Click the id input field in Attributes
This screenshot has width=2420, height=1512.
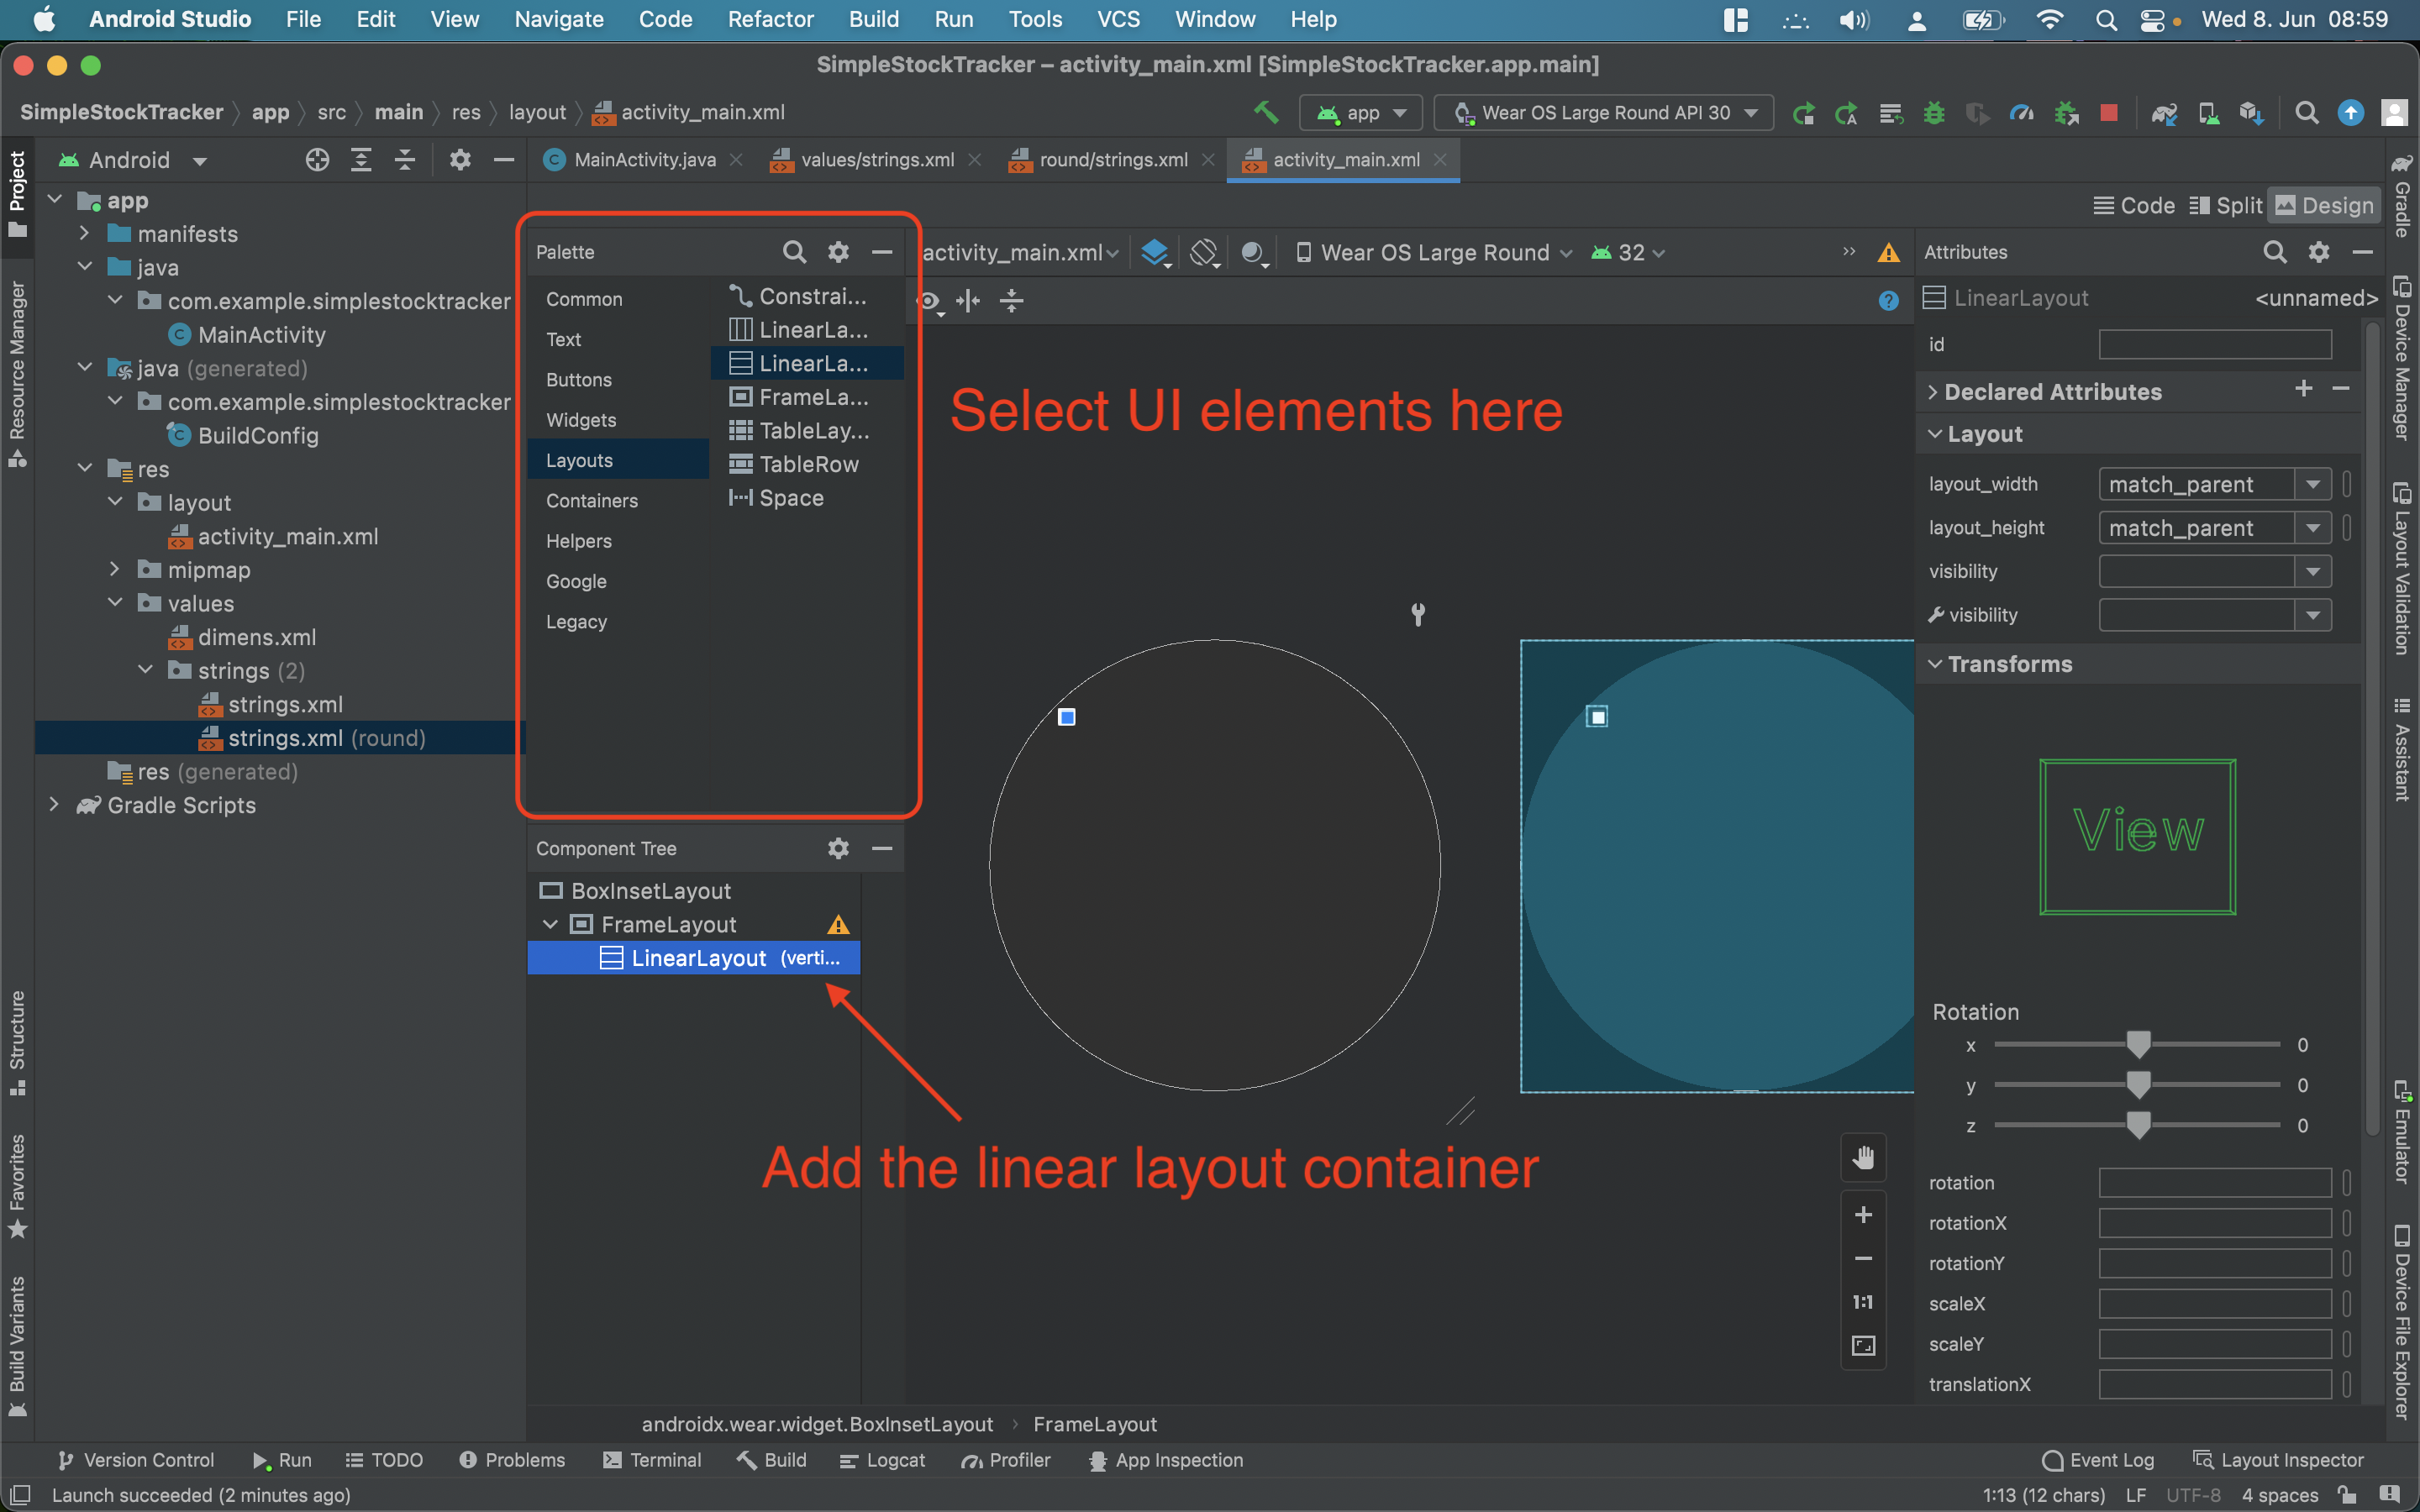point(2214,345)
